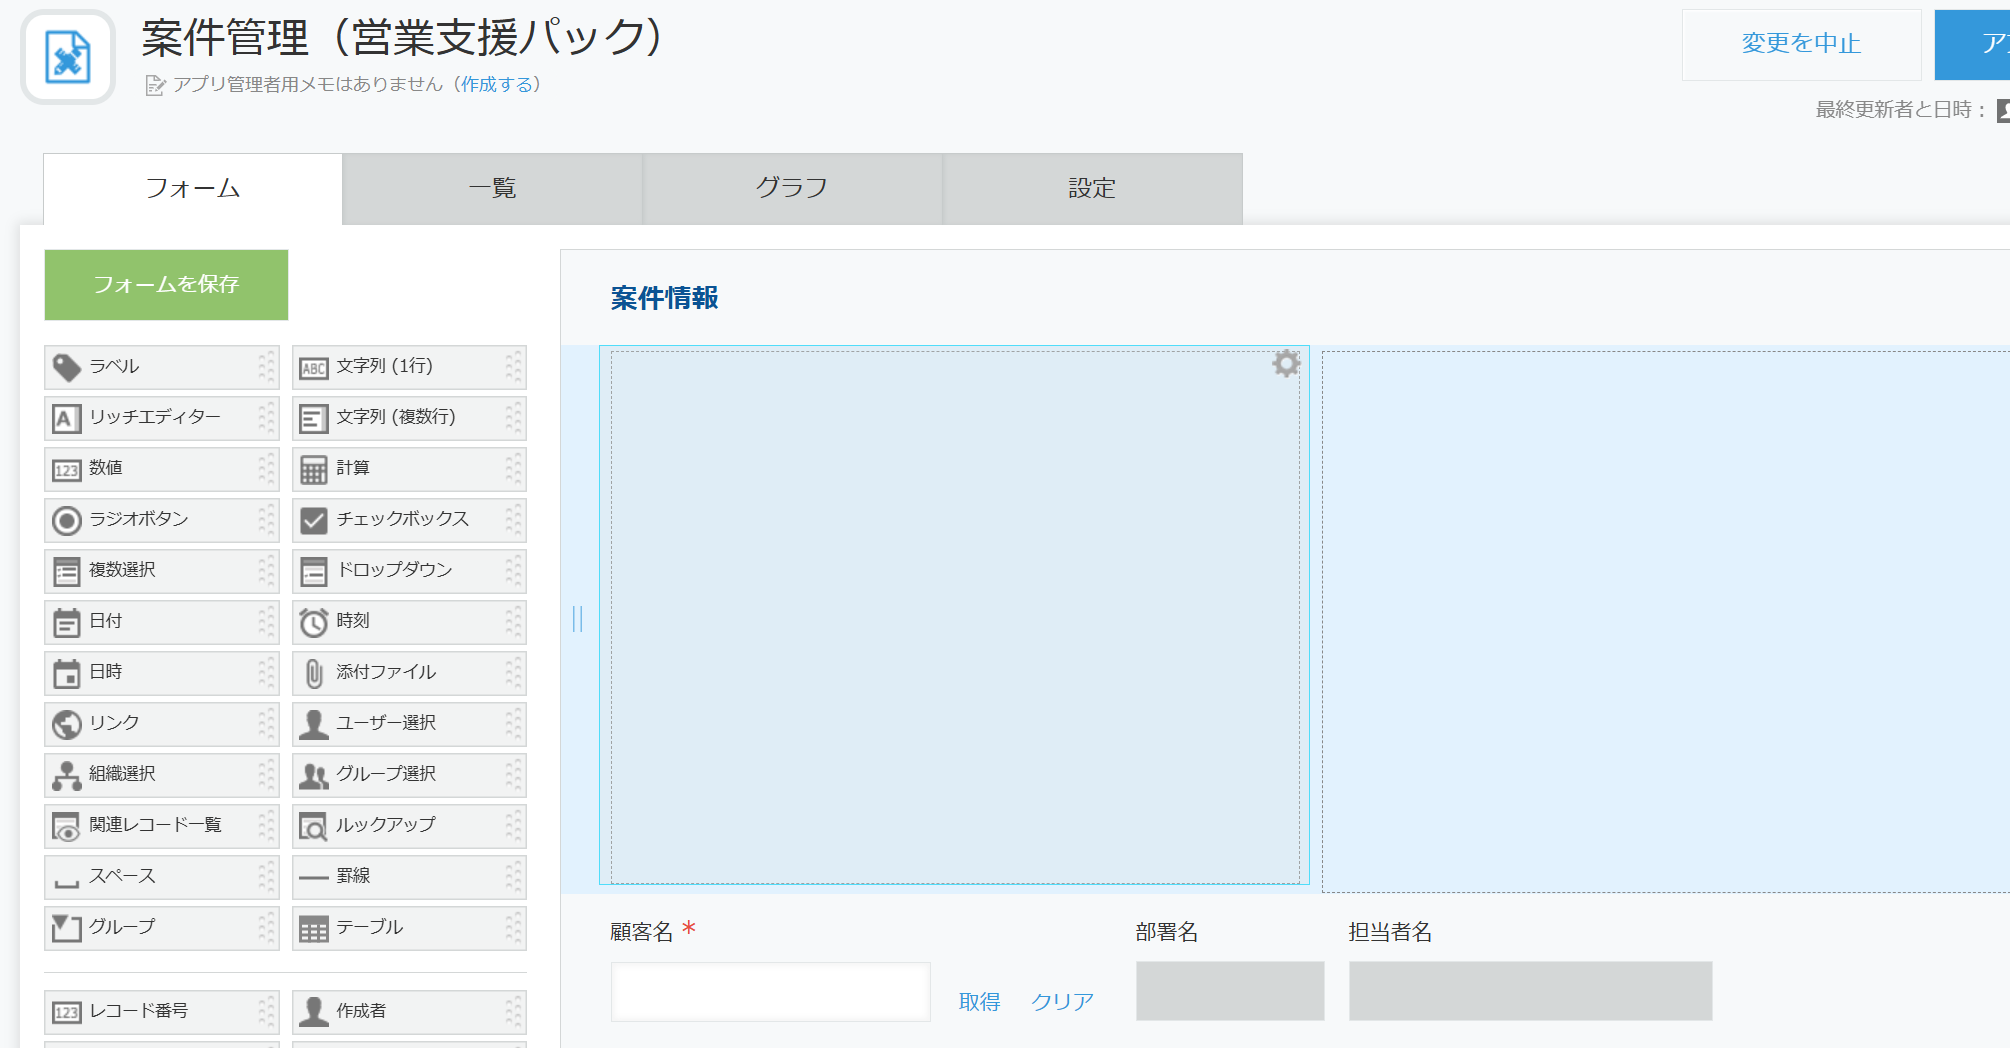Click the 取得 lookup link
Image resolution: width=2010 pixels, height=1048 pixels.
(980, 1001)
